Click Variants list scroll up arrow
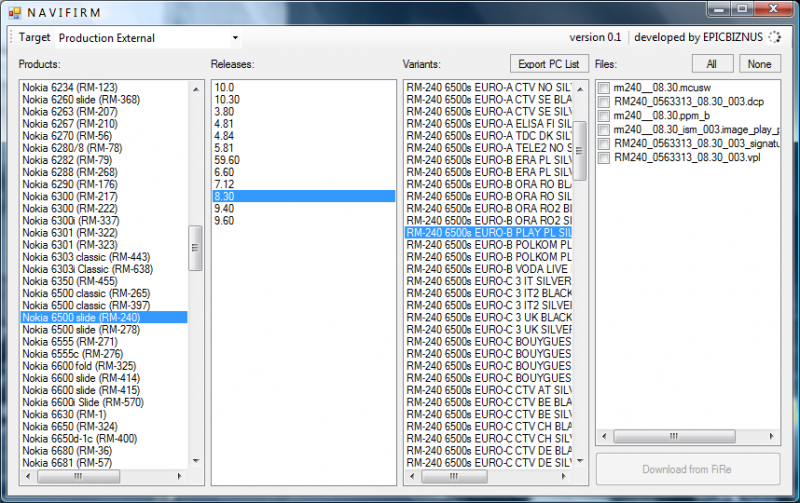Image resolution: width=800 pixels, height=503 pixels. click(x=580, y=89)
